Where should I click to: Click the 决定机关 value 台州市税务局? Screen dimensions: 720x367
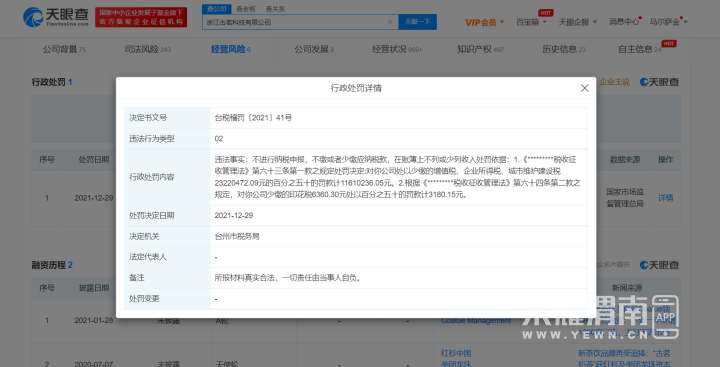click(x=237, y=237)
